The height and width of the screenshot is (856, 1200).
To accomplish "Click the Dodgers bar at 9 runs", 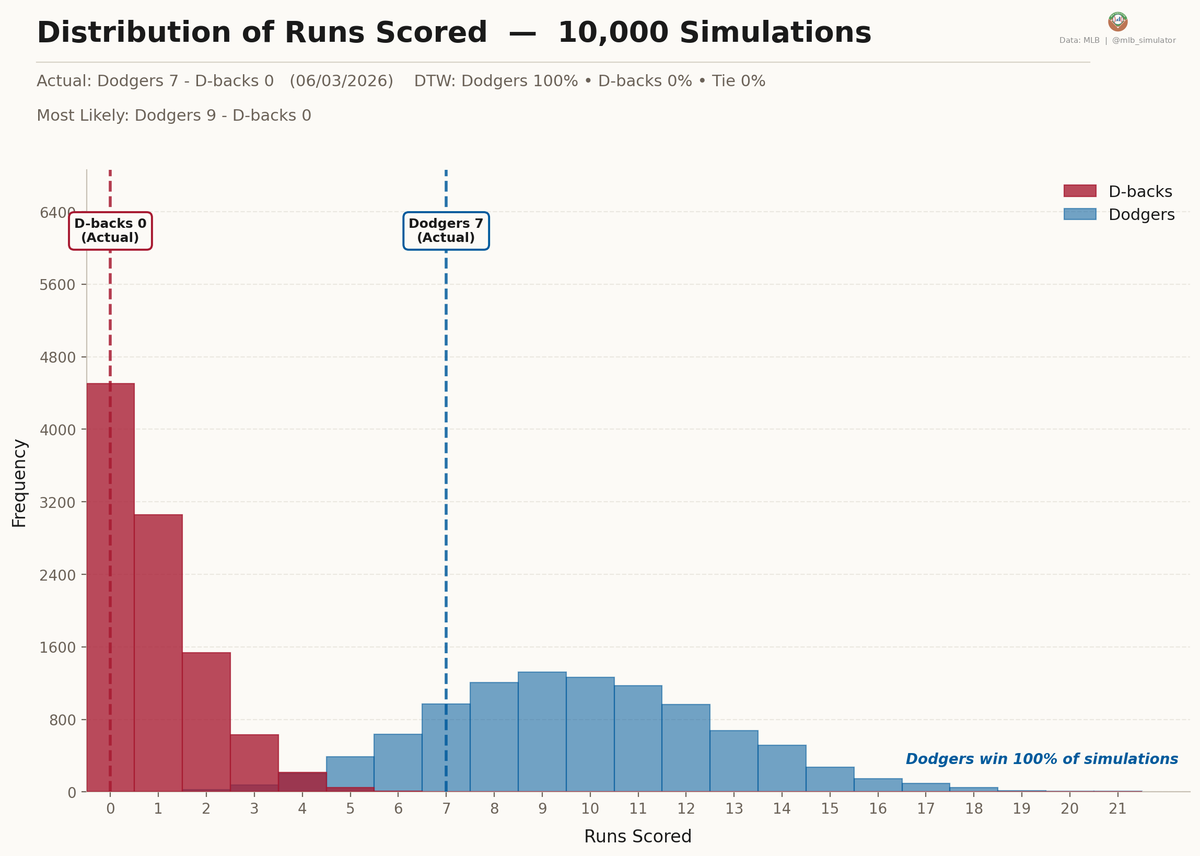I will 542,732.
